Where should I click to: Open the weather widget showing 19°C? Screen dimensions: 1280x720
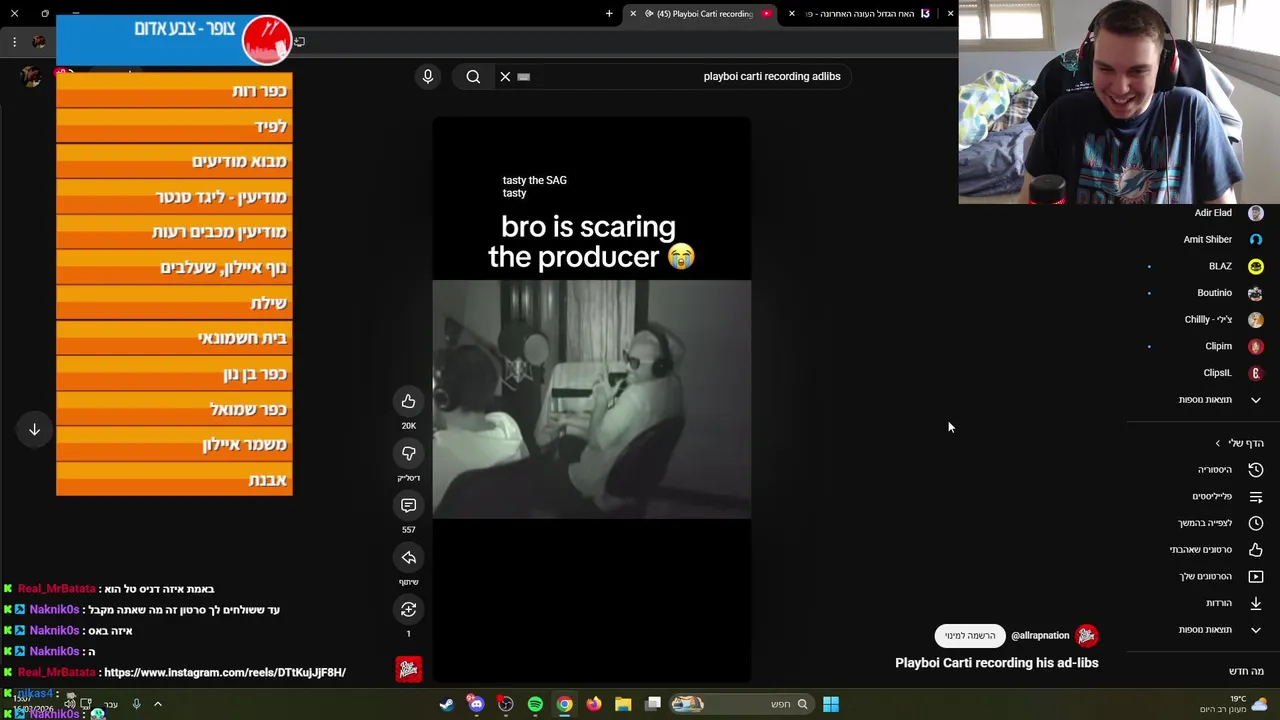pyautogui.click(x=1232, y=704)
